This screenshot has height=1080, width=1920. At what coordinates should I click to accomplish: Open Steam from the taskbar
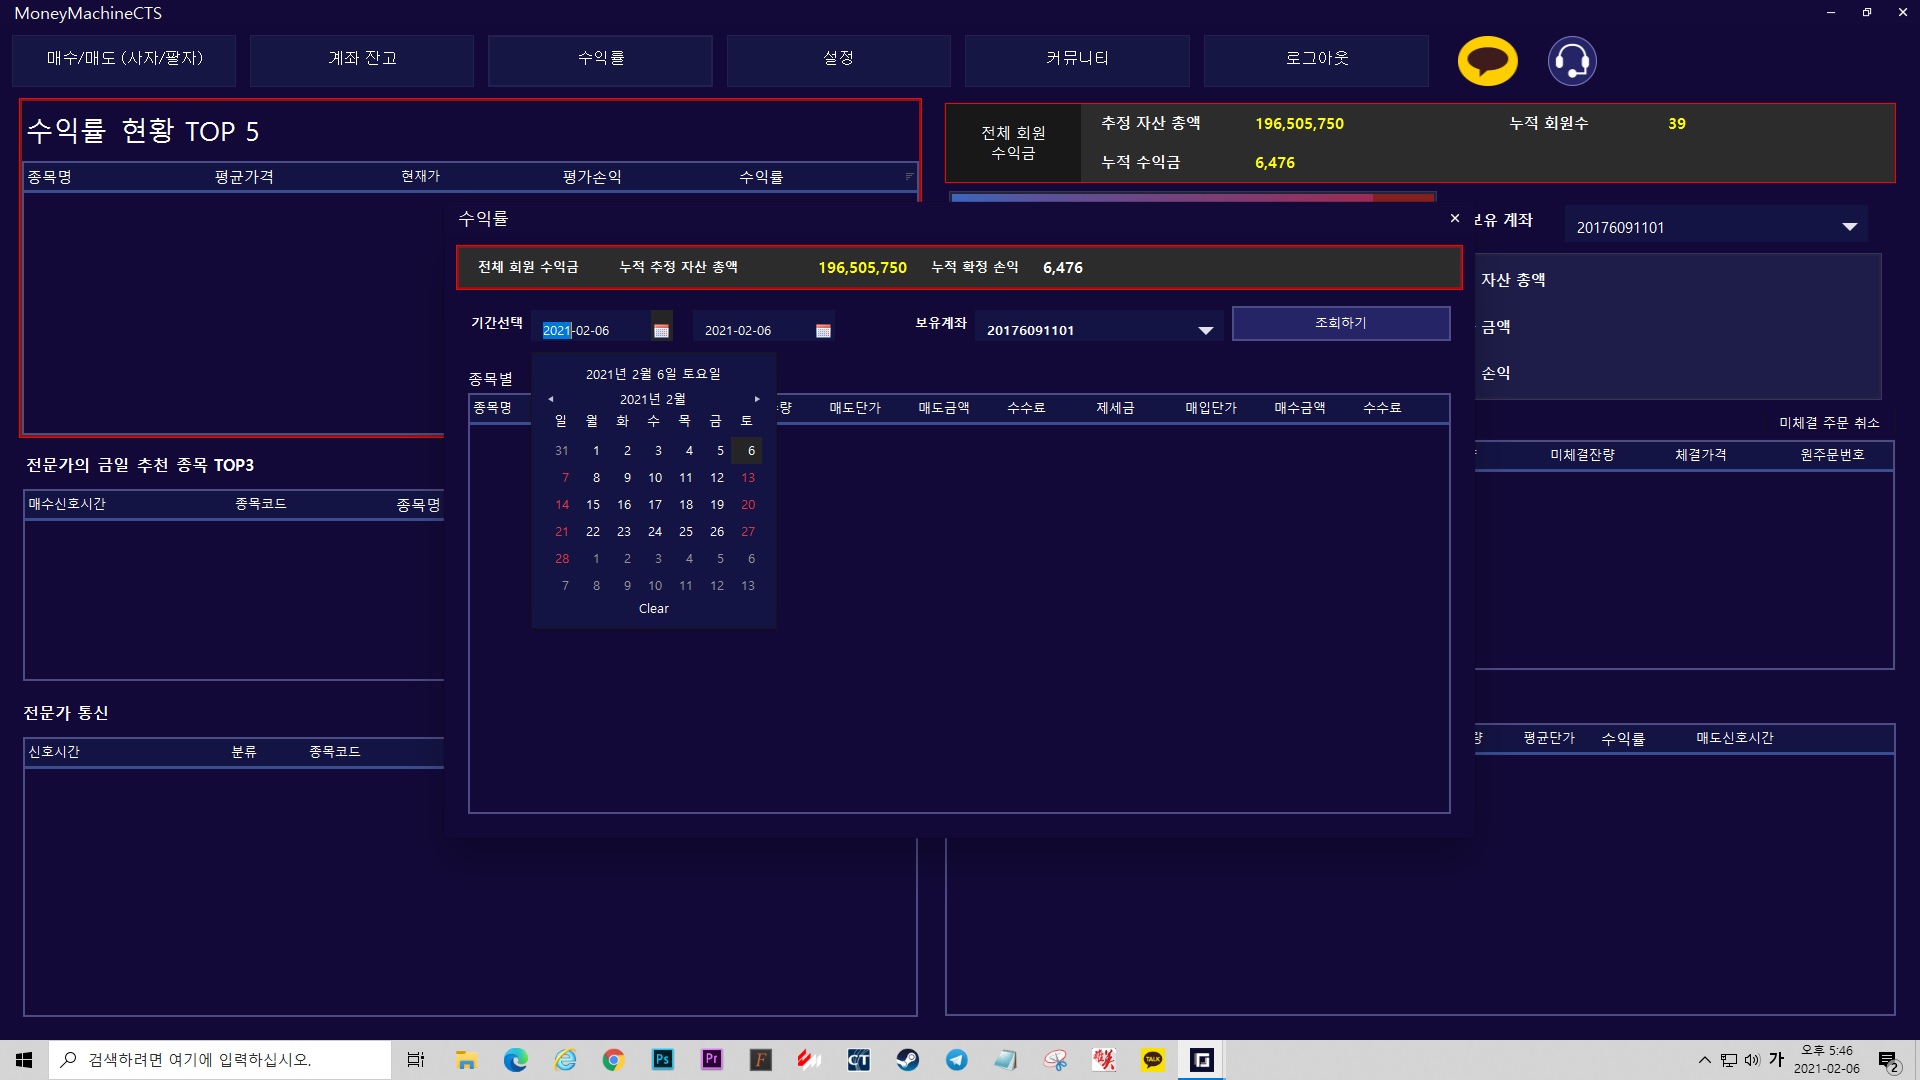click(907, 1060)
